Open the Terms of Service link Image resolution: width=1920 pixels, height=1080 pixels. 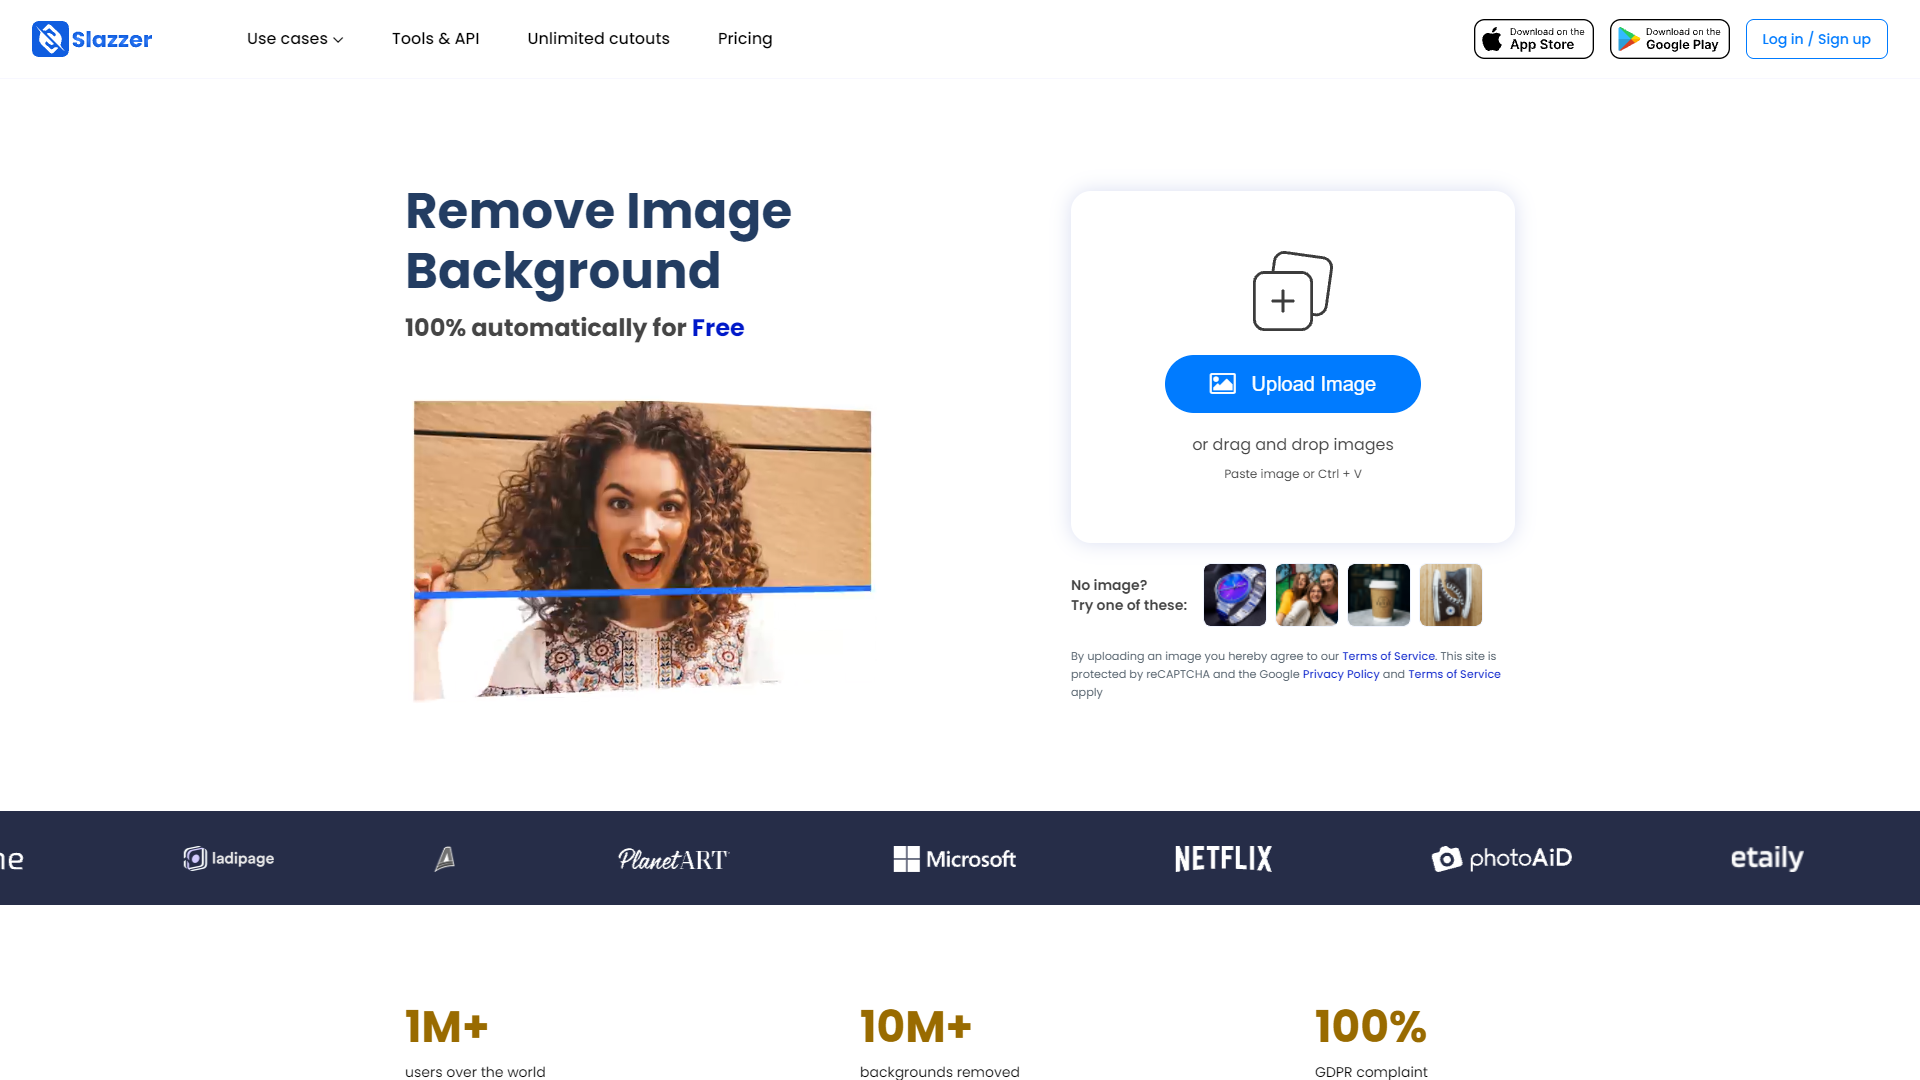1388,656
